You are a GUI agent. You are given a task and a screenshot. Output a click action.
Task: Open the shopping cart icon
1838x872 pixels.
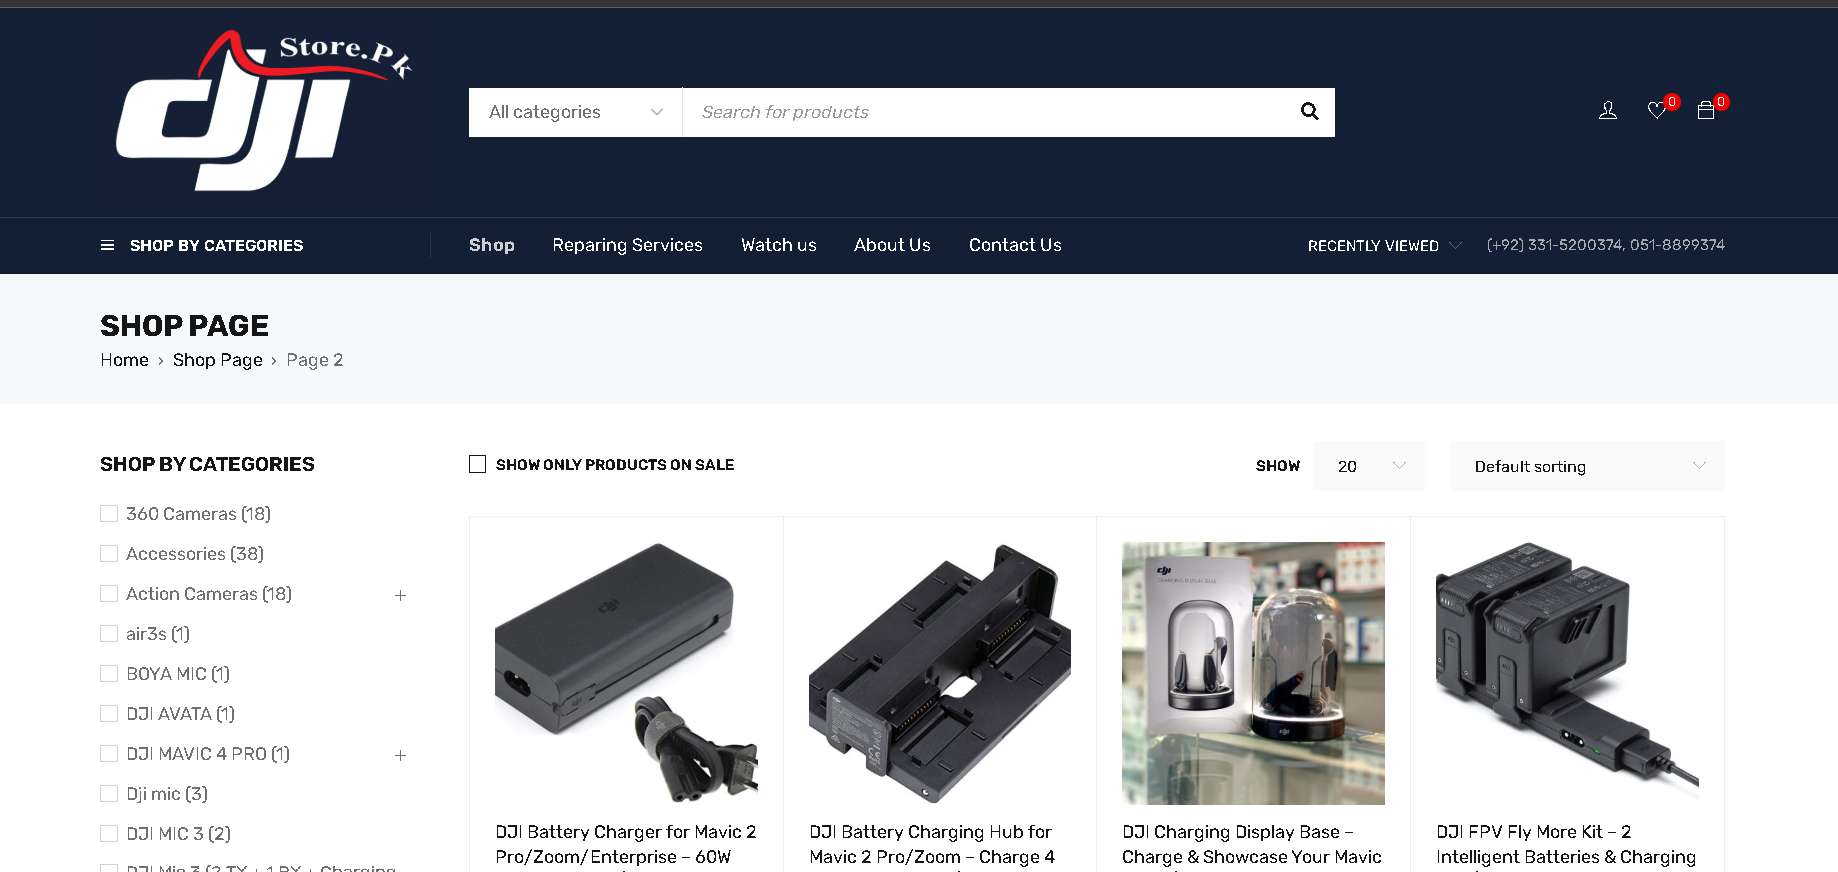[x=1706, y=111]
